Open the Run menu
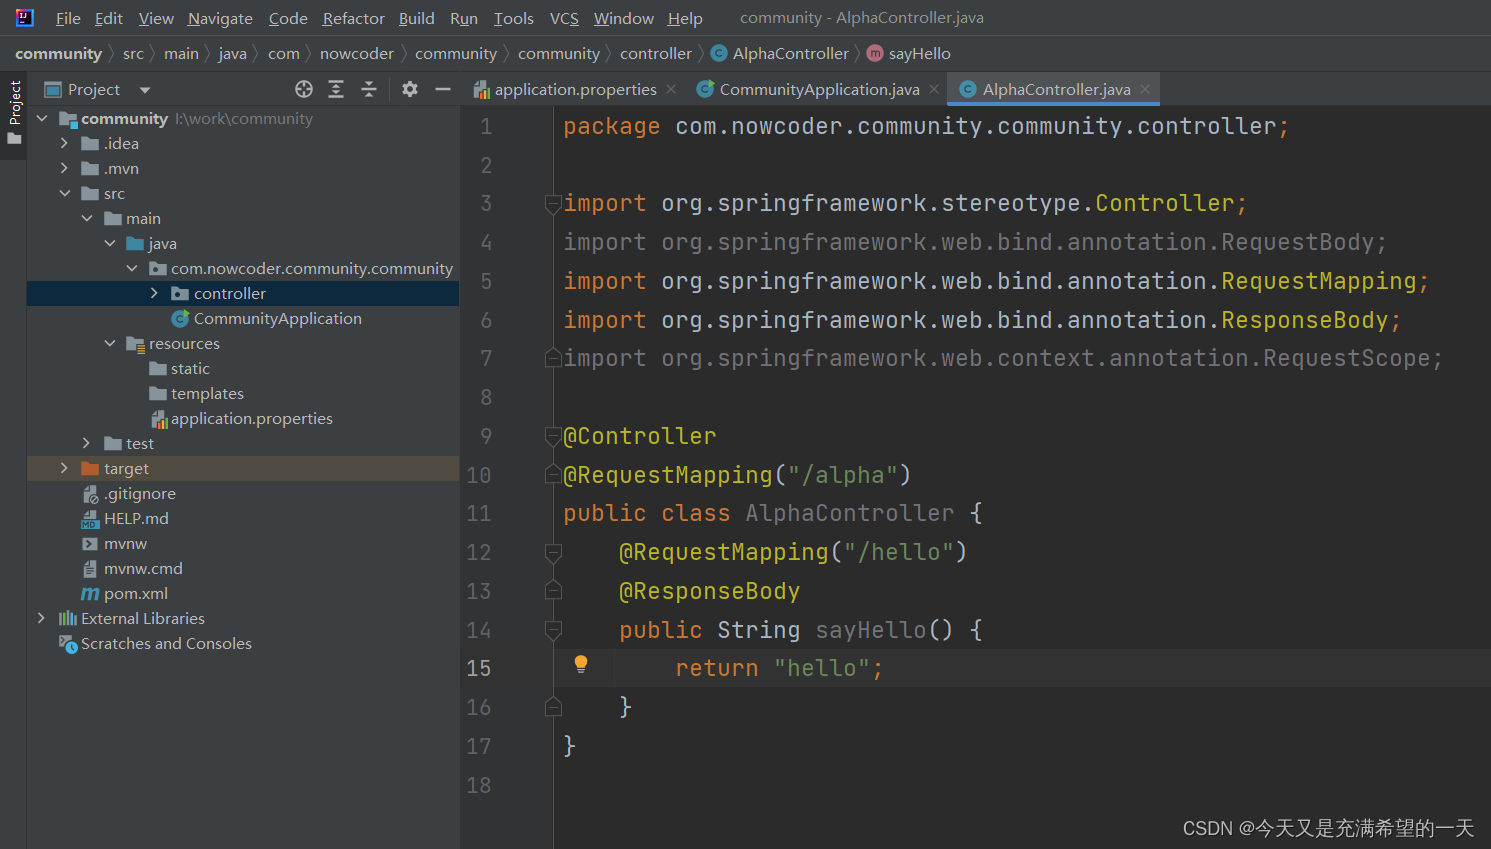 click(x=464, y=18)
